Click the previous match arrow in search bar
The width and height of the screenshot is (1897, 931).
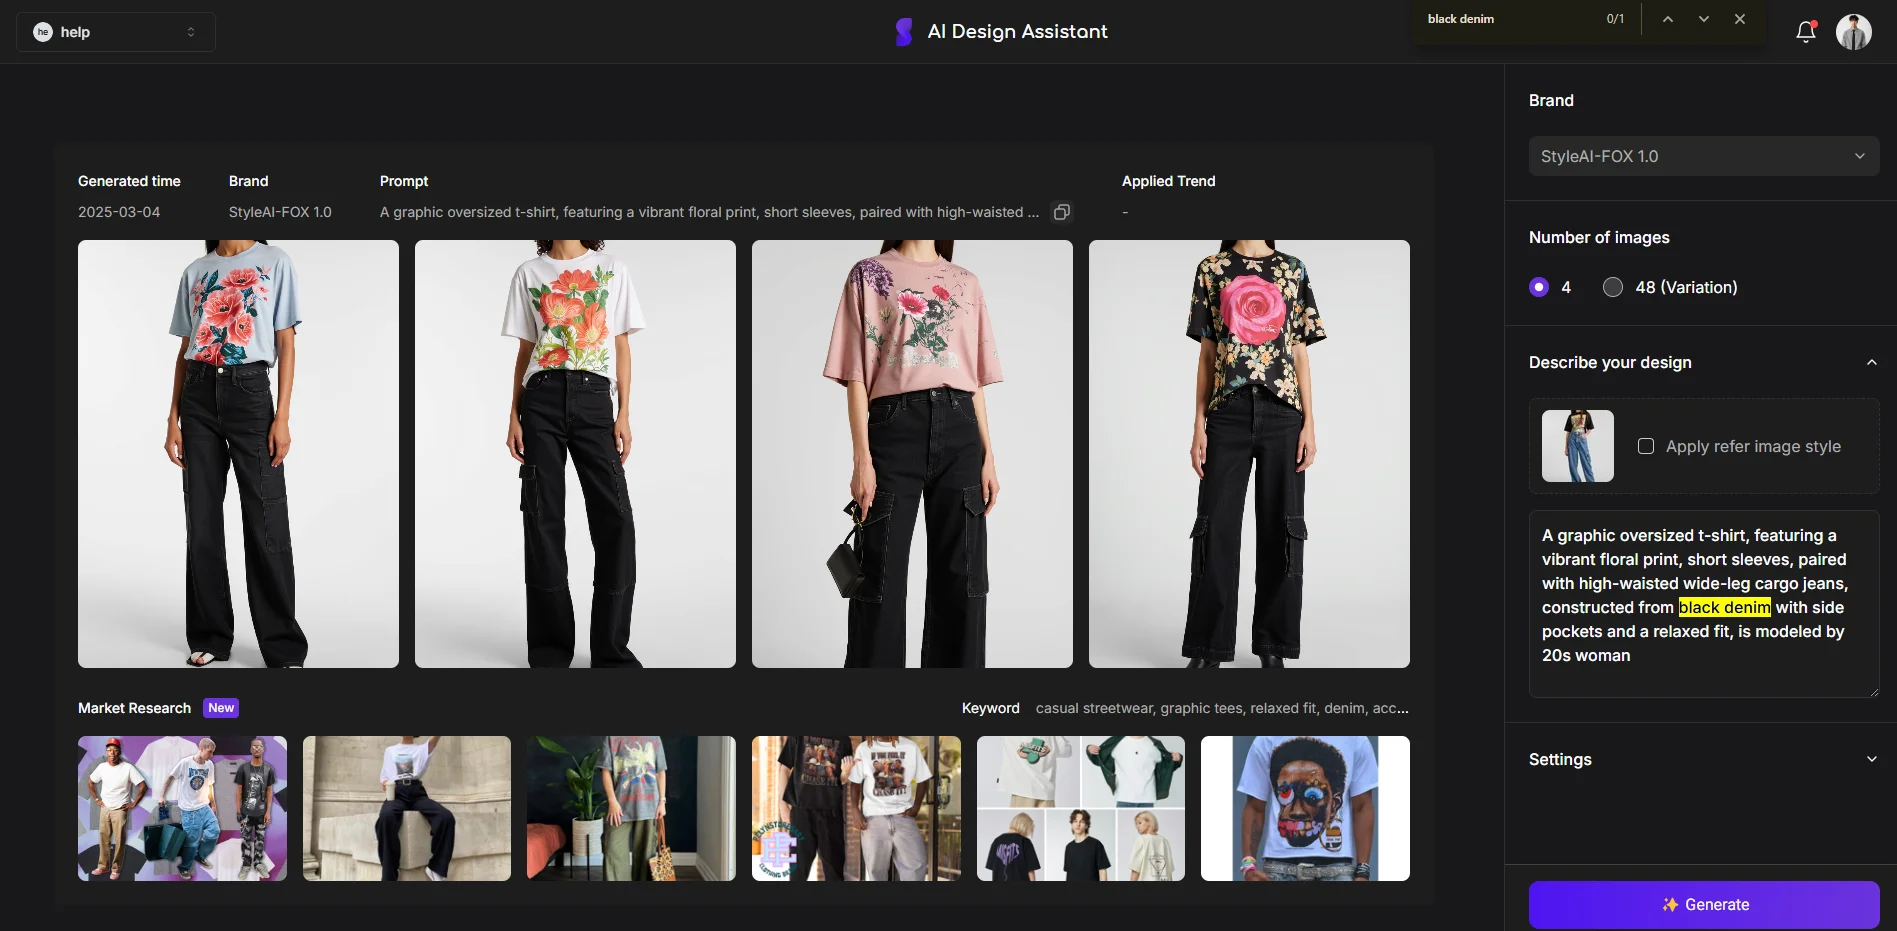[1666, 18]
